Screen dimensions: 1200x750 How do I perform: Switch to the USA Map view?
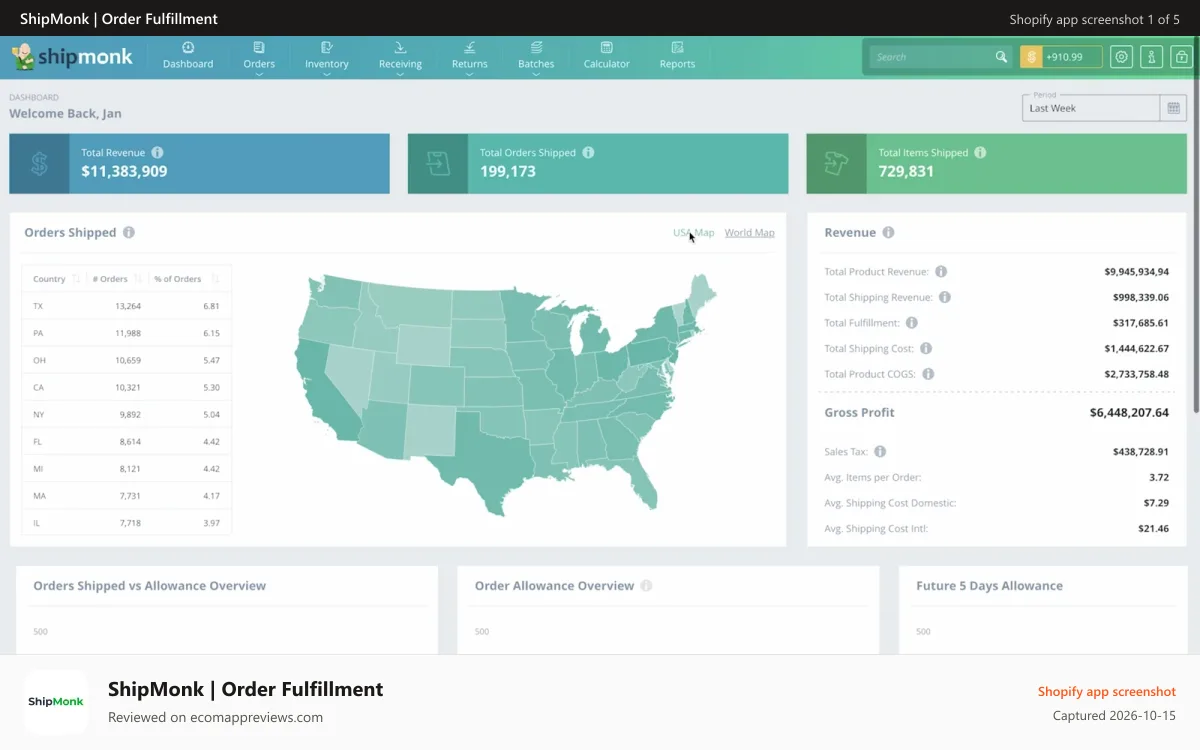[693, 233]
